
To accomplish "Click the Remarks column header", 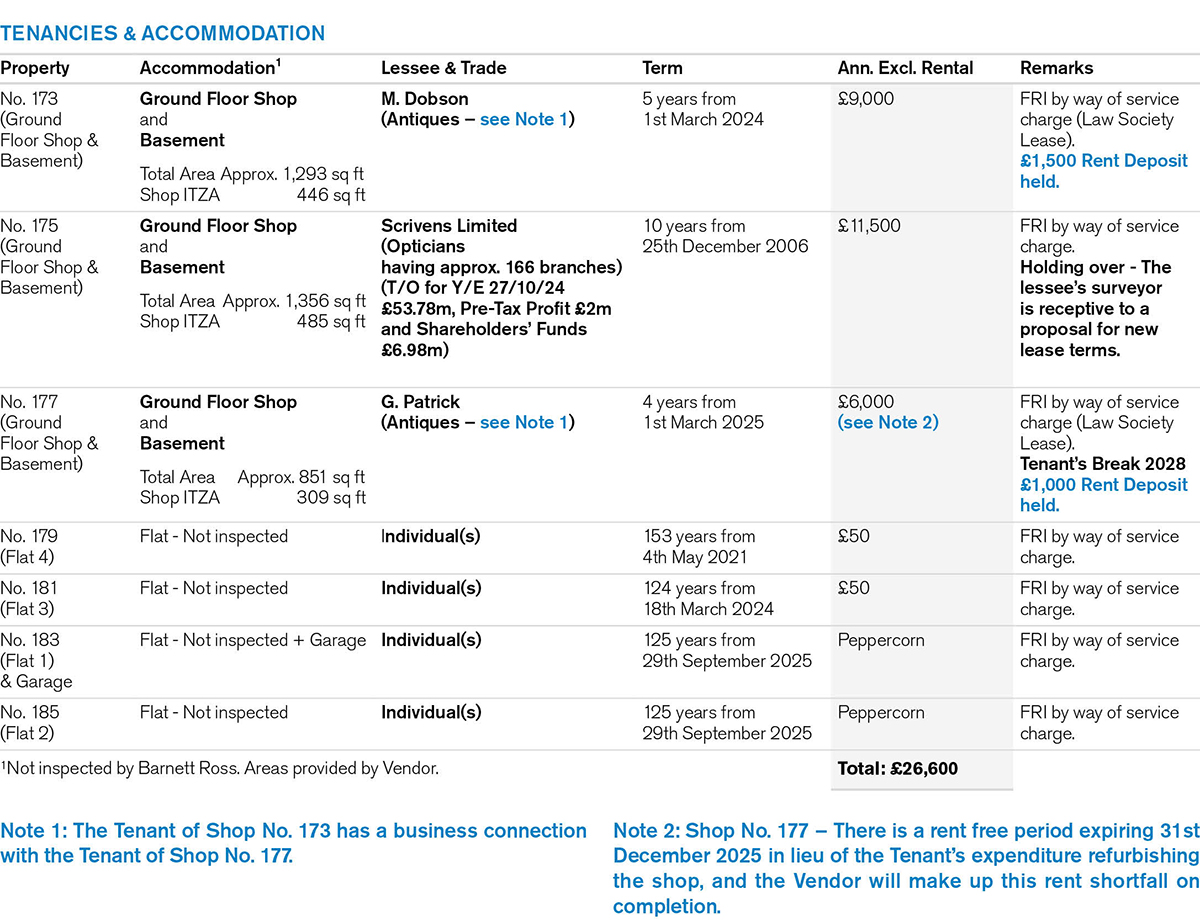I will (1056, 68).
